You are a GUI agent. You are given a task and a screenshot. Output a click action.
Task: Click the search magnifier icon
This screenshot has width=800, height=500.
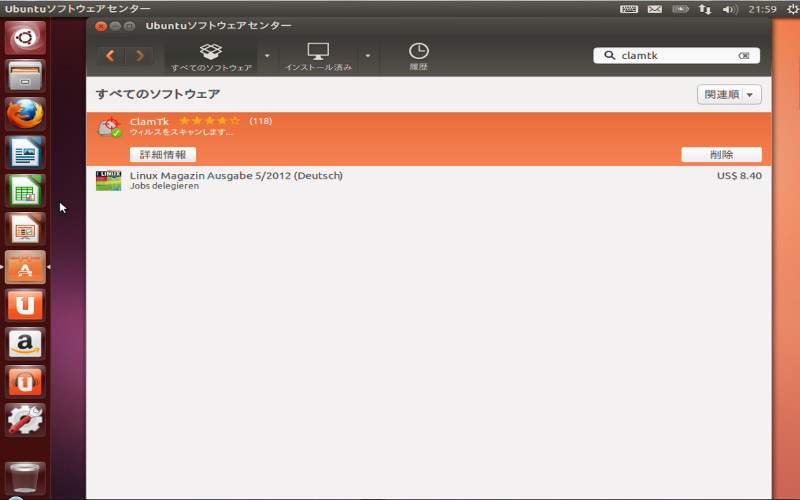[609, 55]
